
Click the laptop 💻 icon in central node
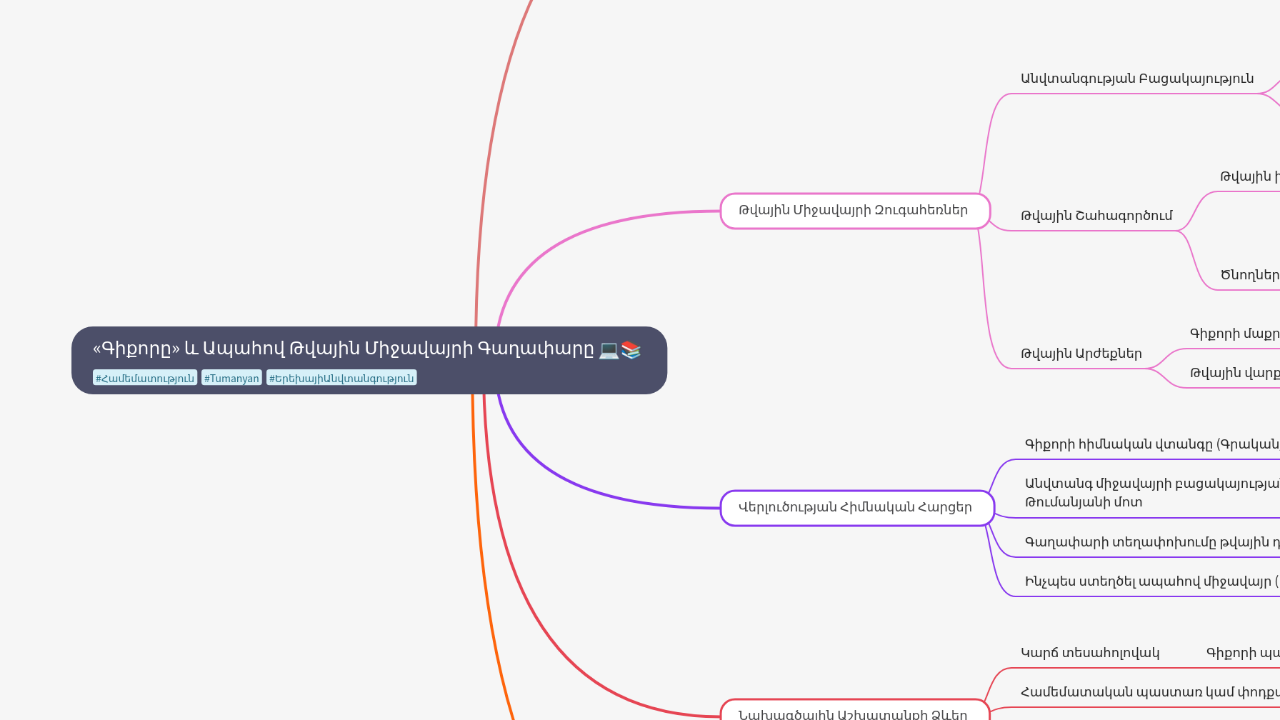point(608,350)
